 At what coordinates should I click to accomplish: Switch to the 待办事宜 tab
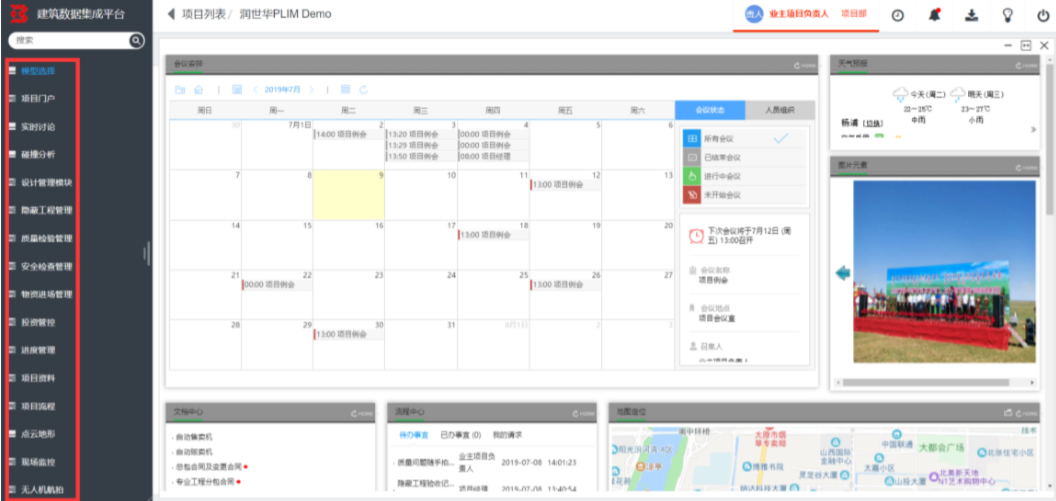tap(414, 435)
